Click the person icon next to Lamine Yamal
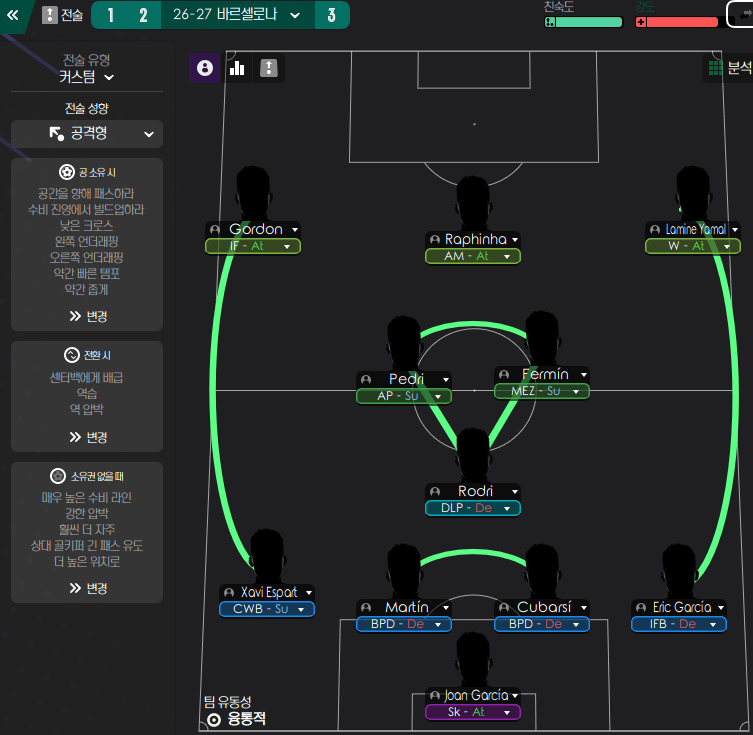The image size is (753, 735). [655, 229]
